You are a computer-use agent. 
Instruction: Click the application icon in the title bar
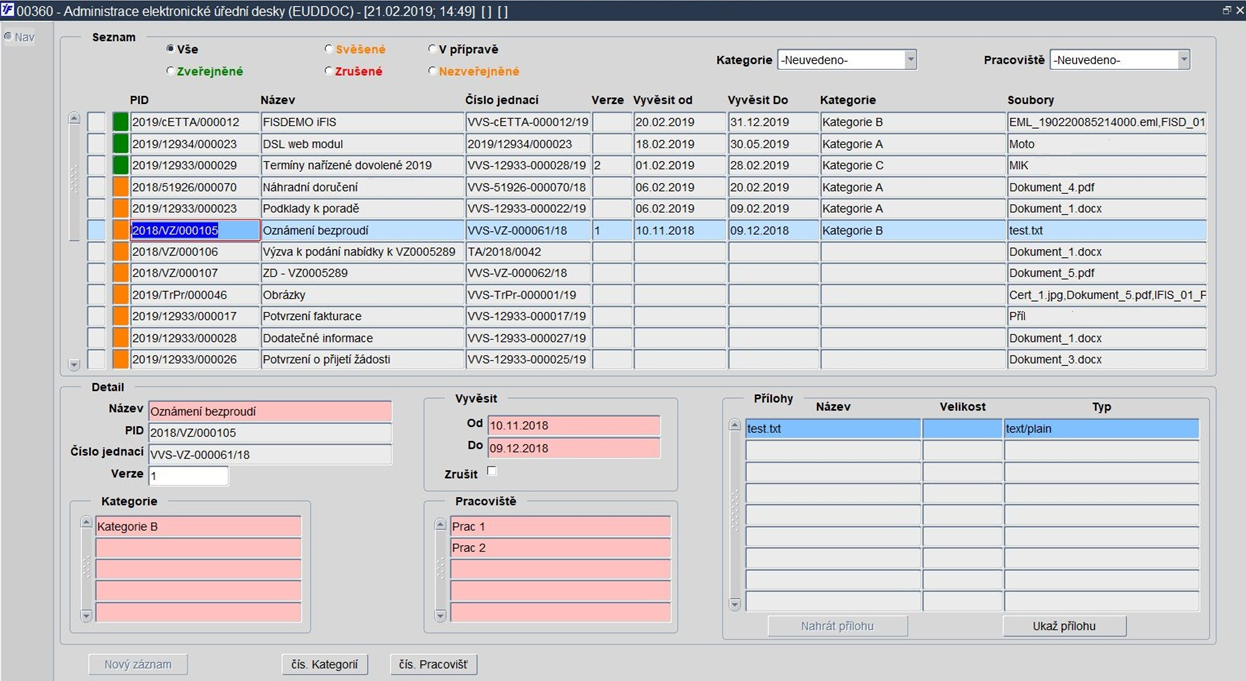pos(9,10)
